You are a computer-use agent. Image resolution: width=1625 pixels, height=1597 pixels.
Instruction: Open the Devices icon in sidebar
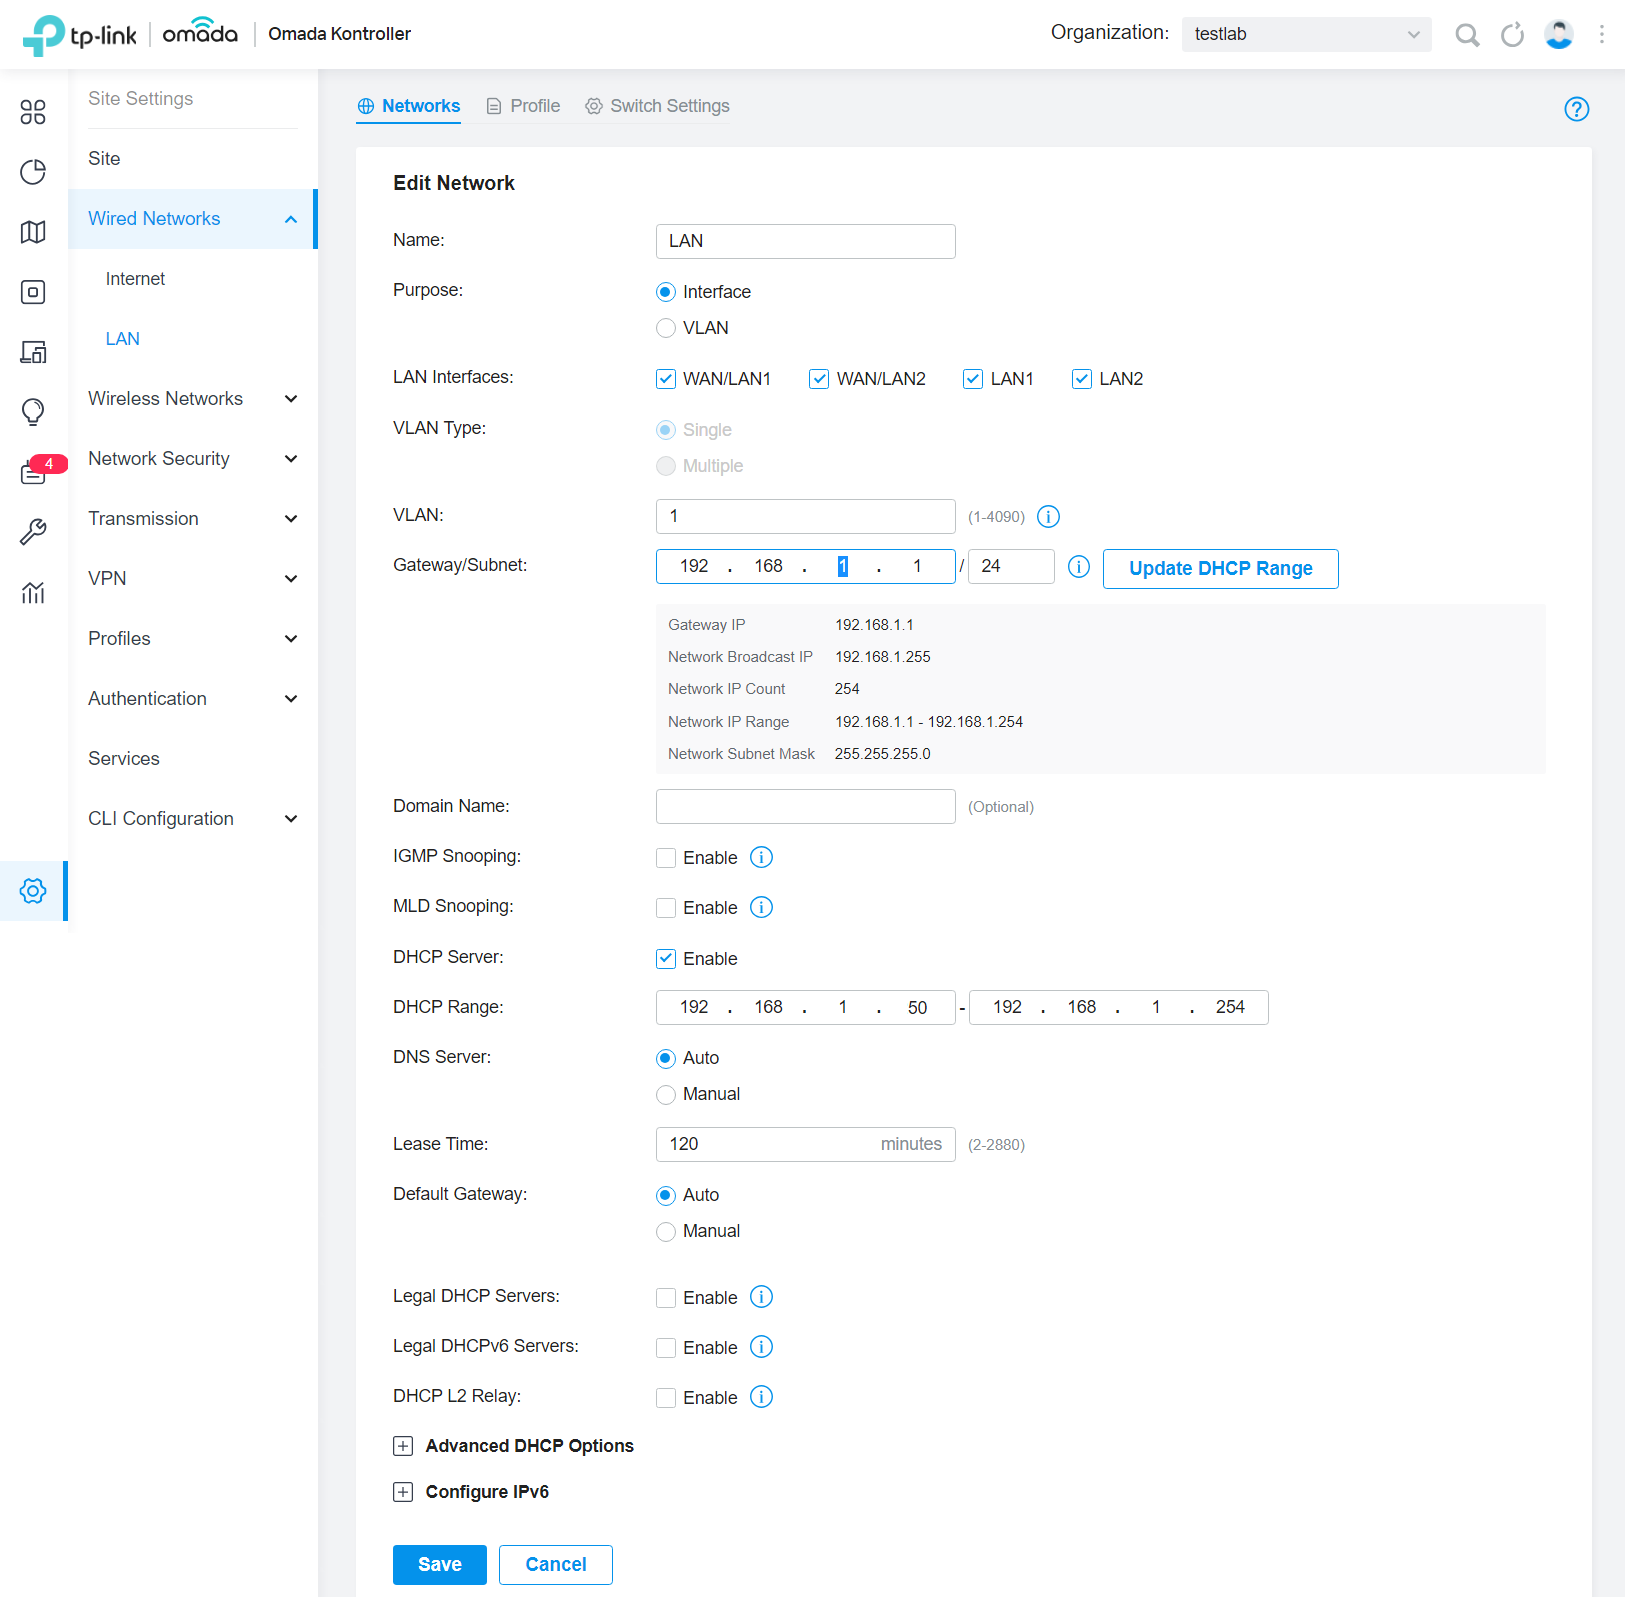click(33, 292)
